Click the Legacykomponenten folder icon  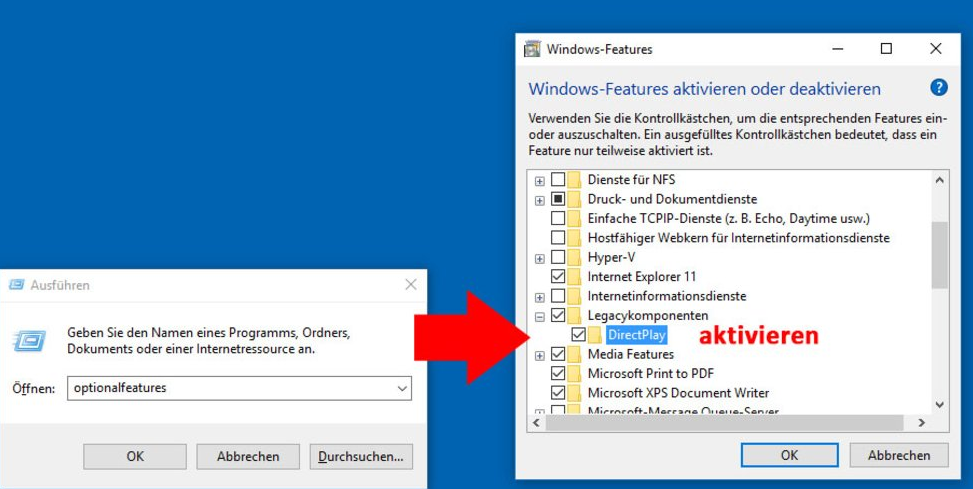[x=574, y=315]
